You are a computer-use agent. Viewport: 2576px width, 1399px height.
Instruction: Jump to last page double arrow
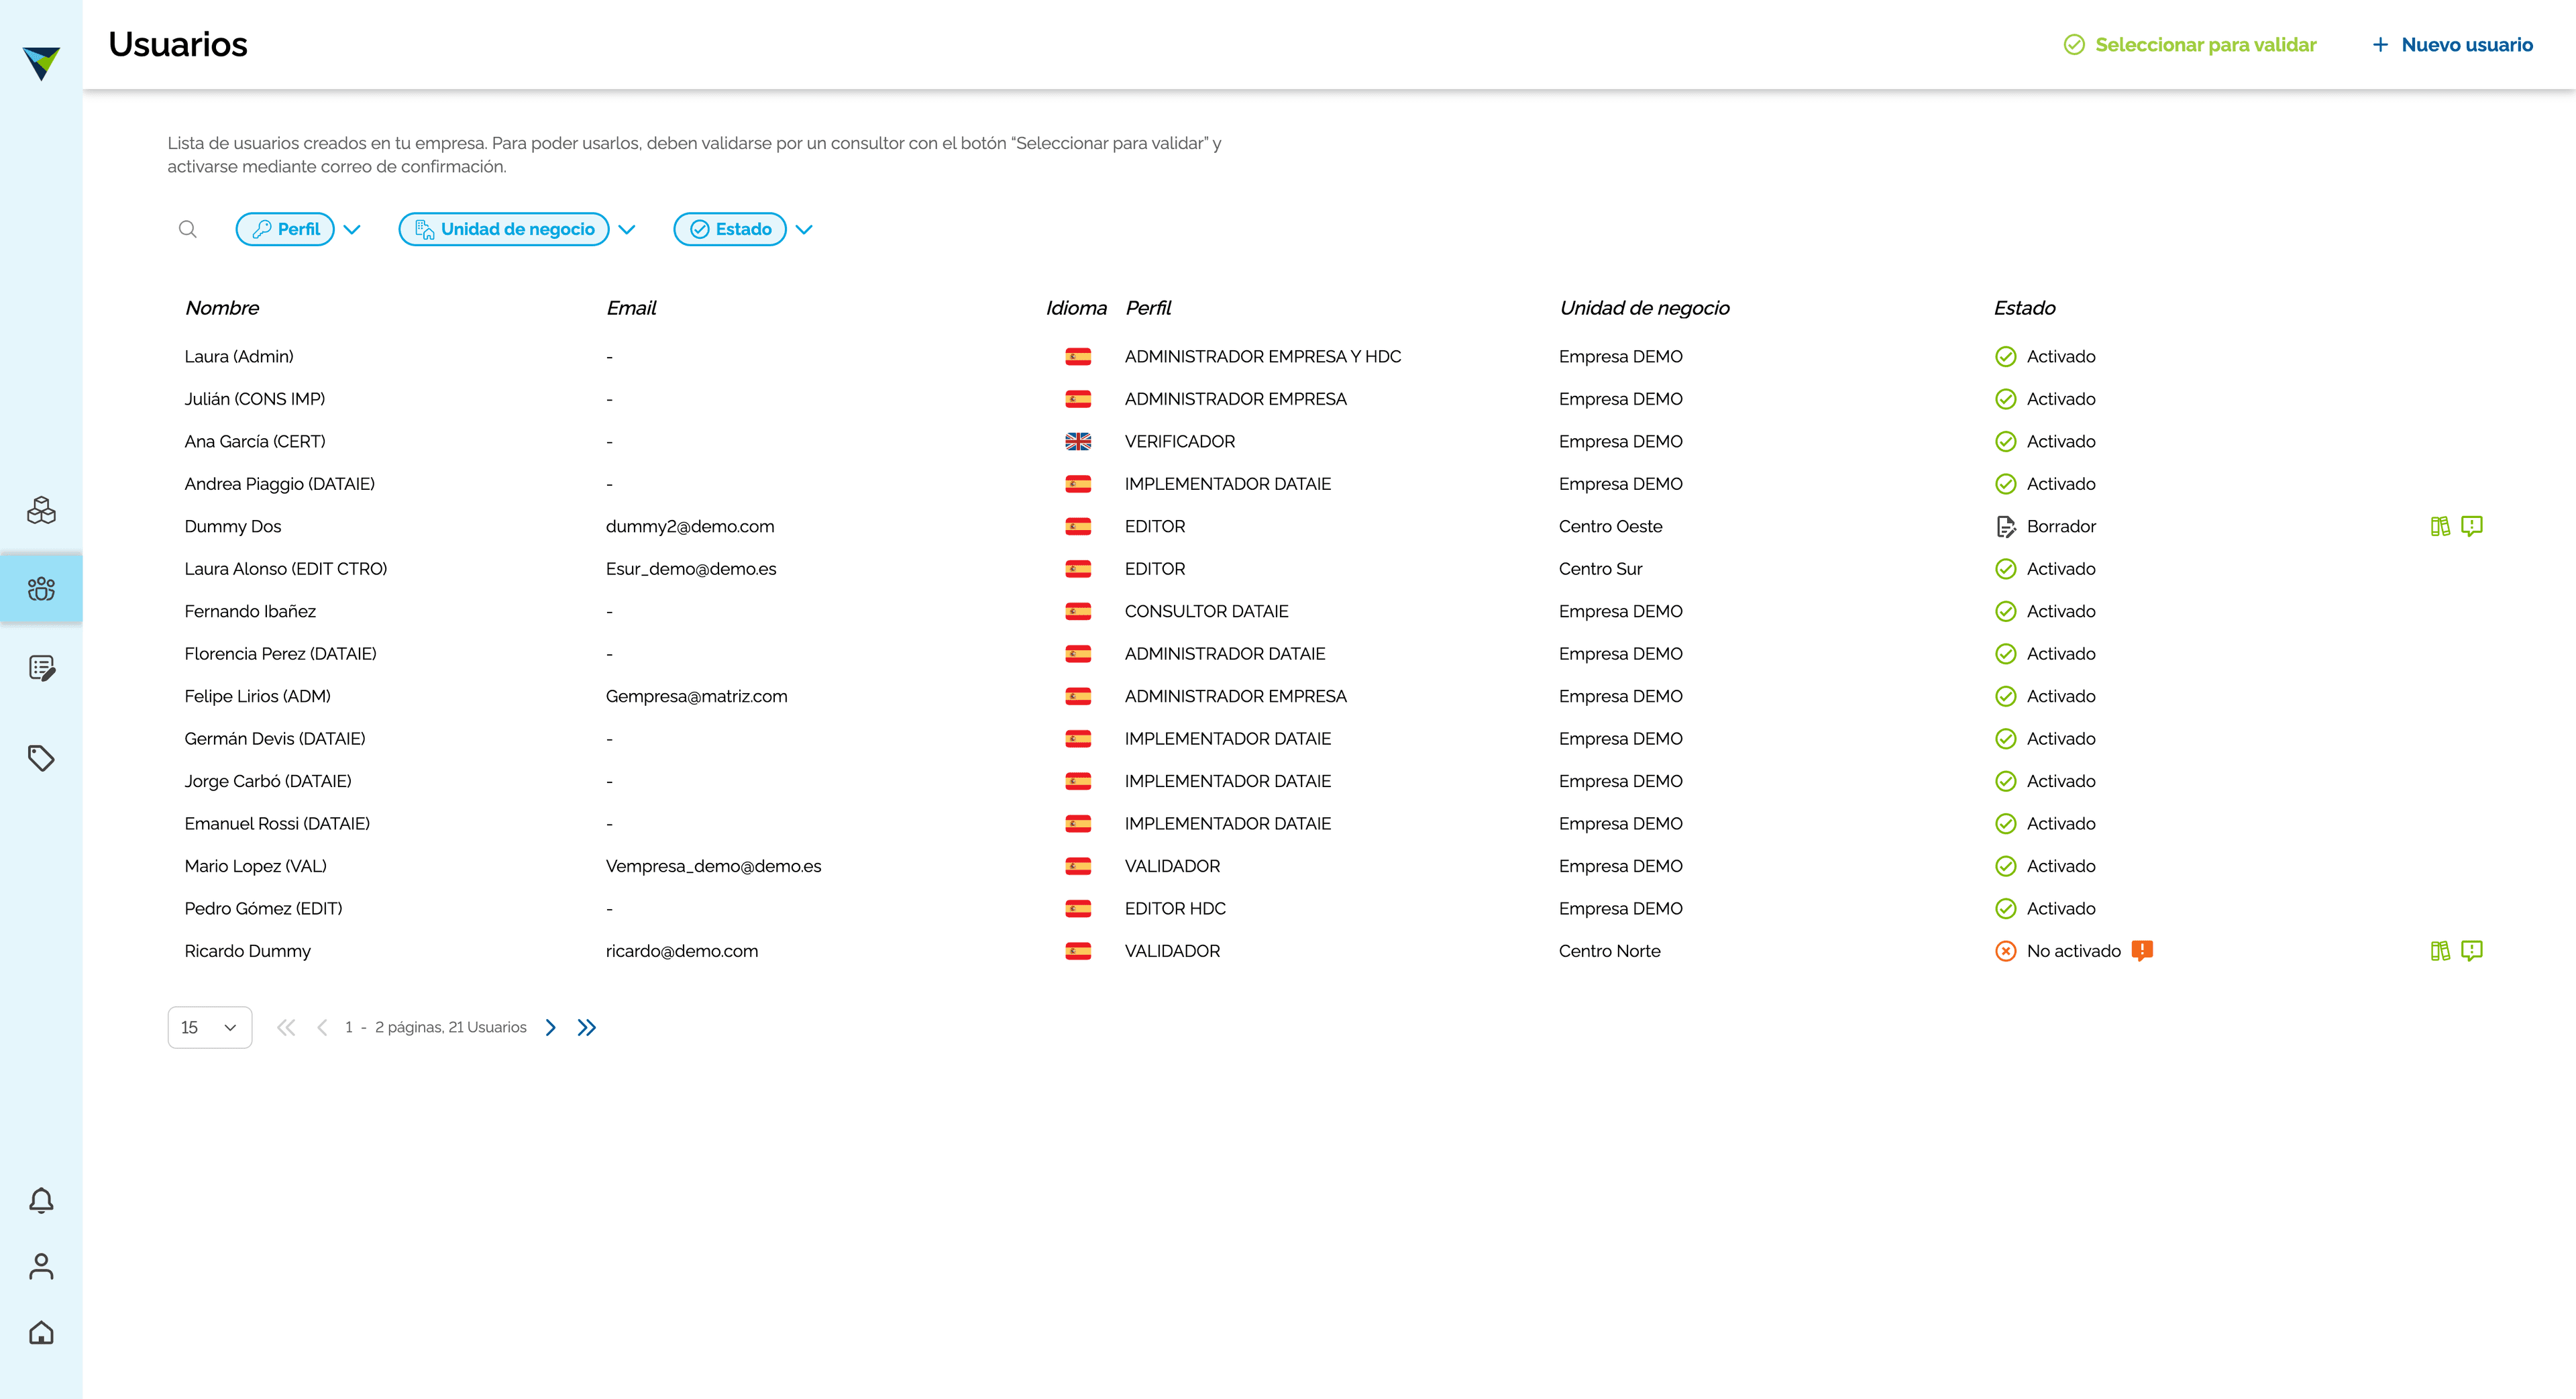pos(587,1027)
